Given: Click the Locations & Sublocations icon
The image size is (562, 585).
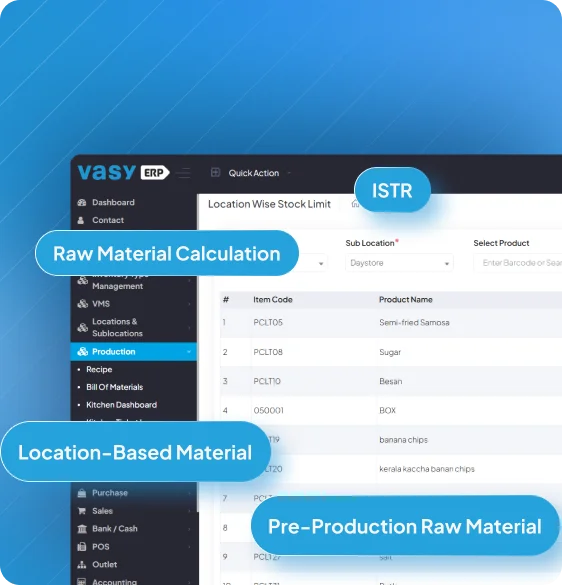Looking at the screenshot, I should click(x=82, y=328).
